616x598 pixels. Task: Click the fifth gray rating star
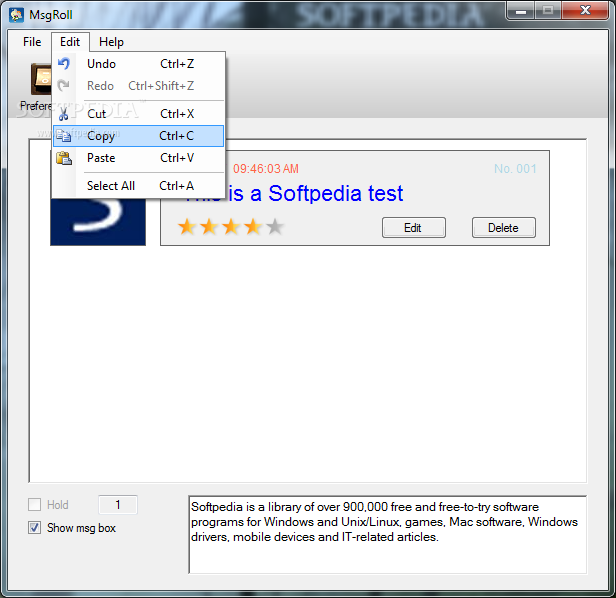coord(275,227)
